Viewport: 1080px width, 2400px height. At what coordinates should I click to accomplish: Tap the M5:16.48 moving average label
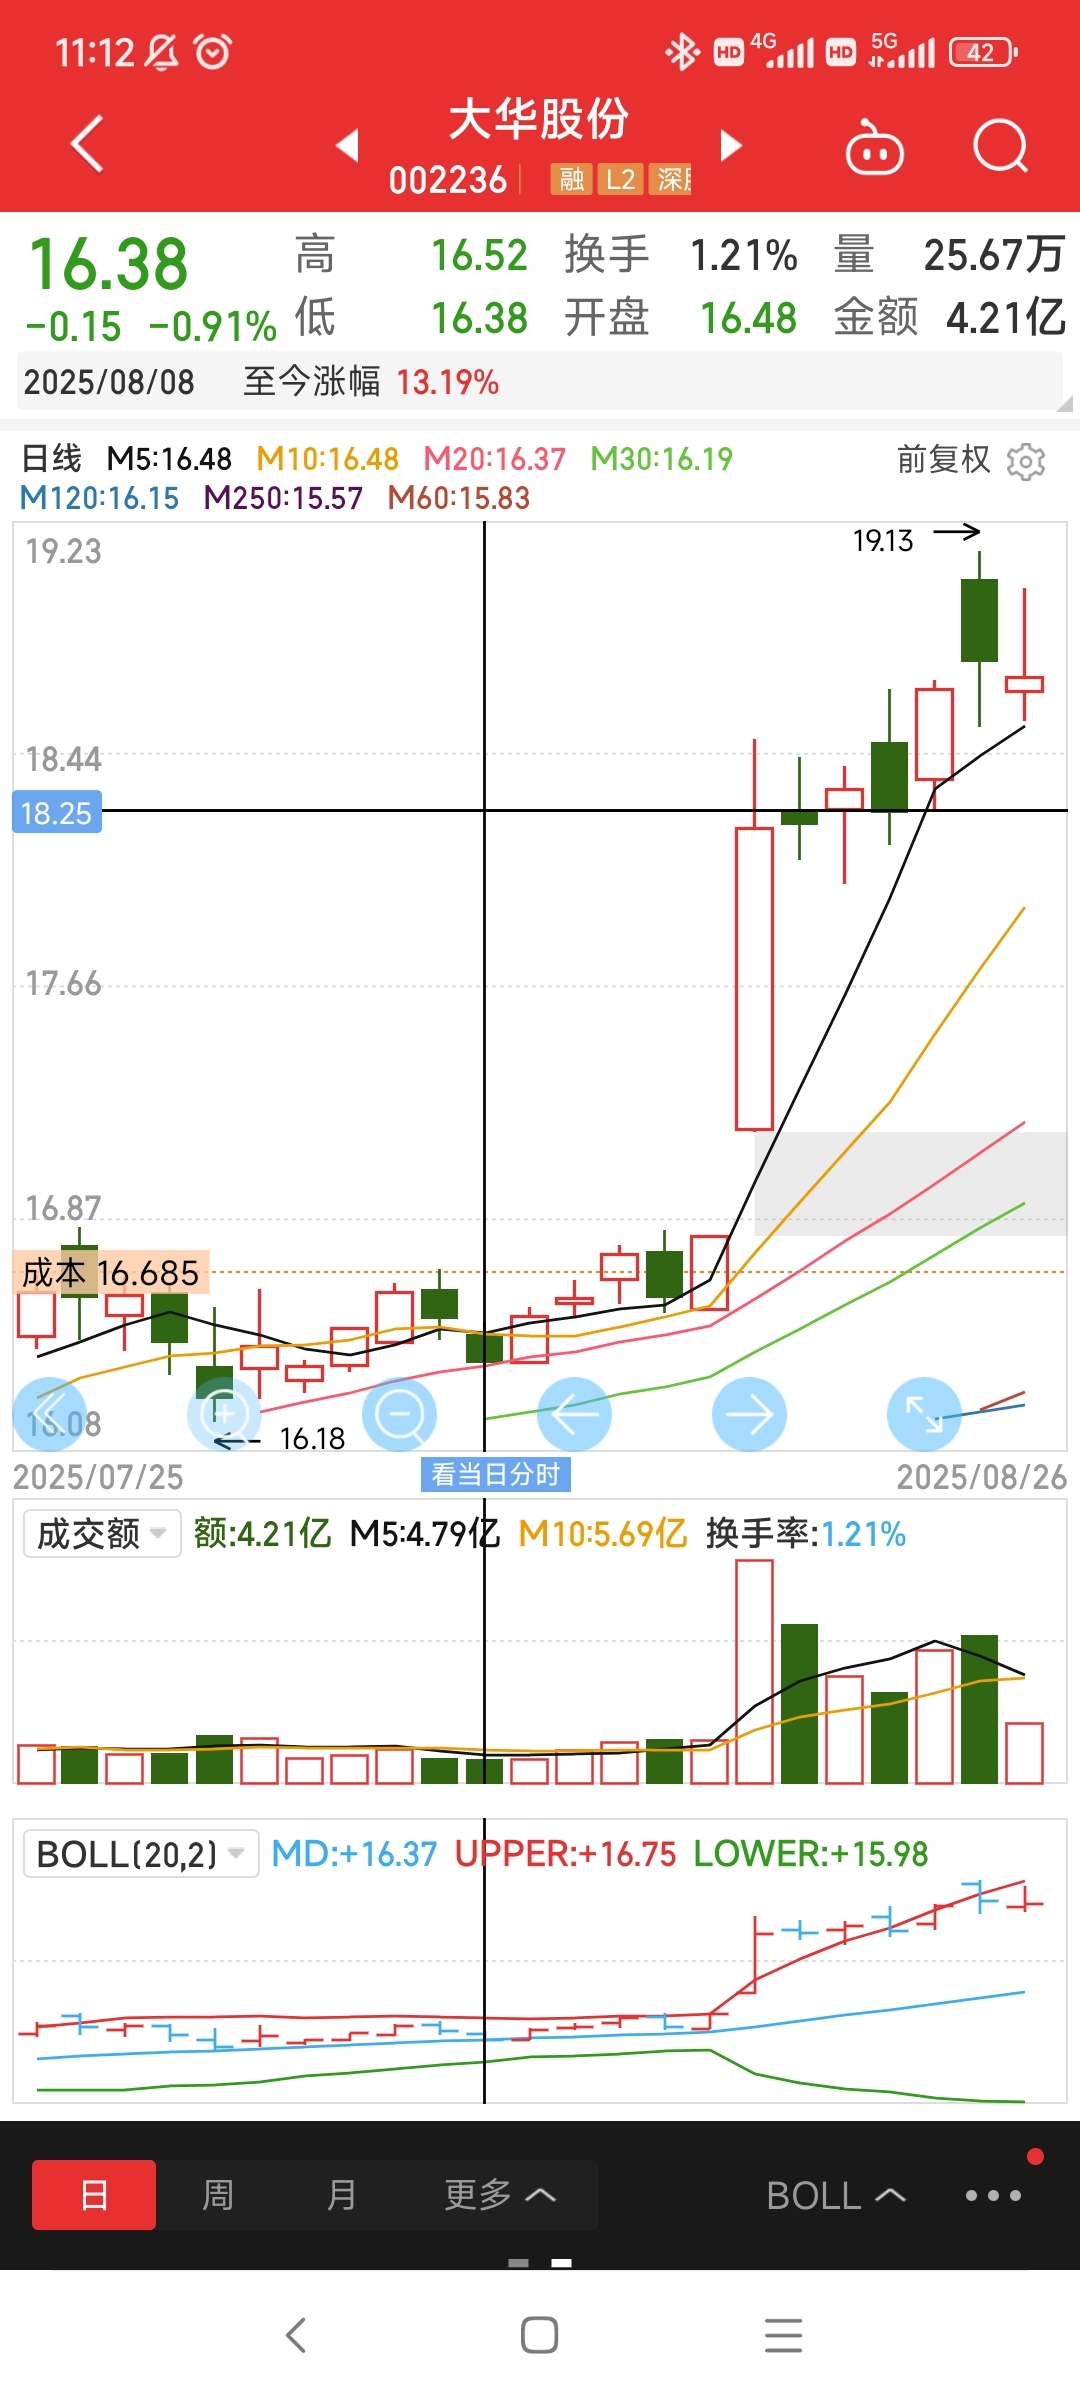(x=169, y=459)
